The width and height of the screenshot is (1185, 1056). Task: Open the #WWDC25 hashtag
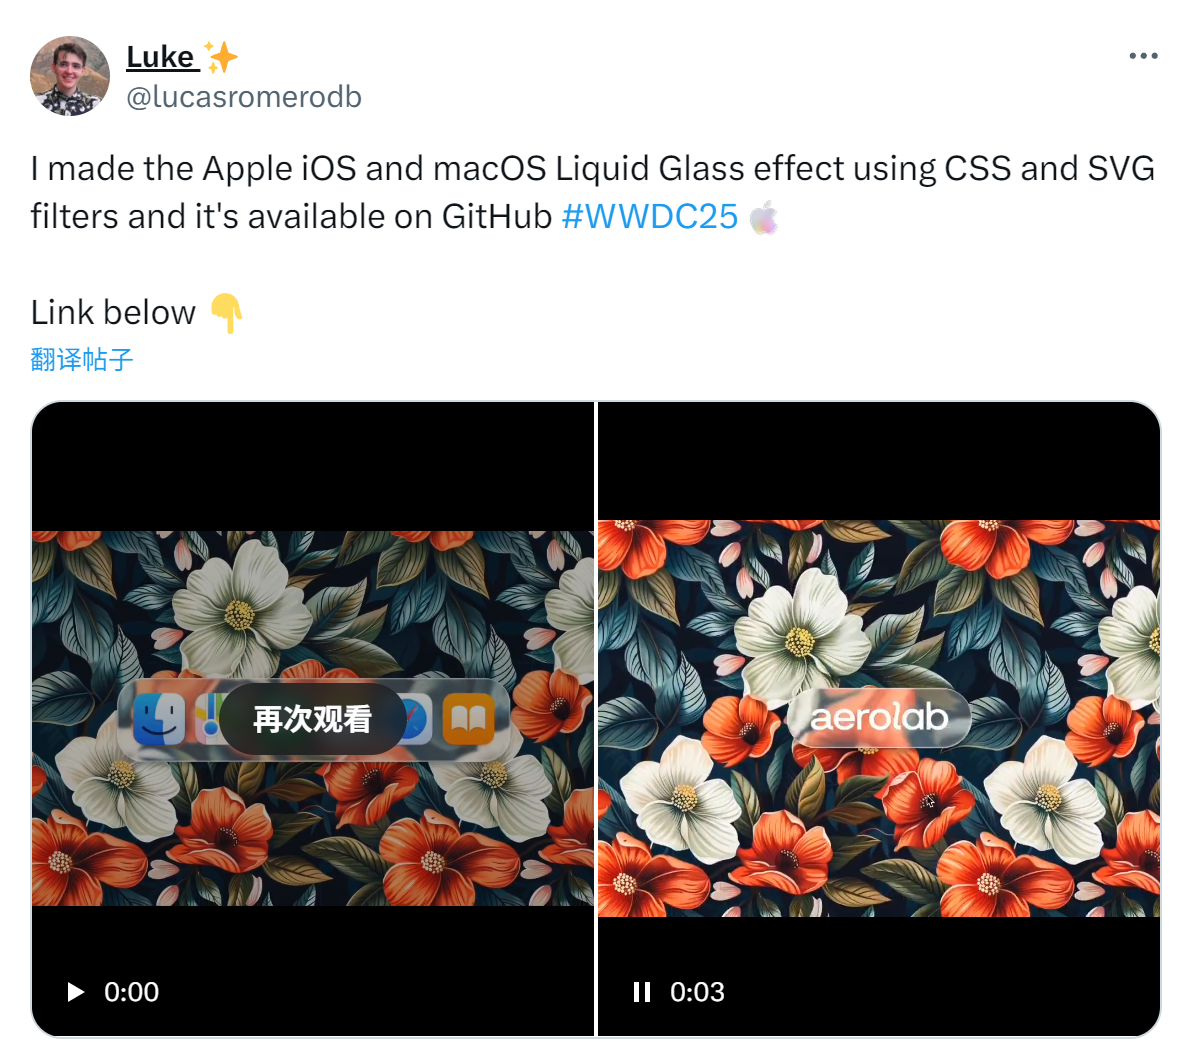point(650,216)
